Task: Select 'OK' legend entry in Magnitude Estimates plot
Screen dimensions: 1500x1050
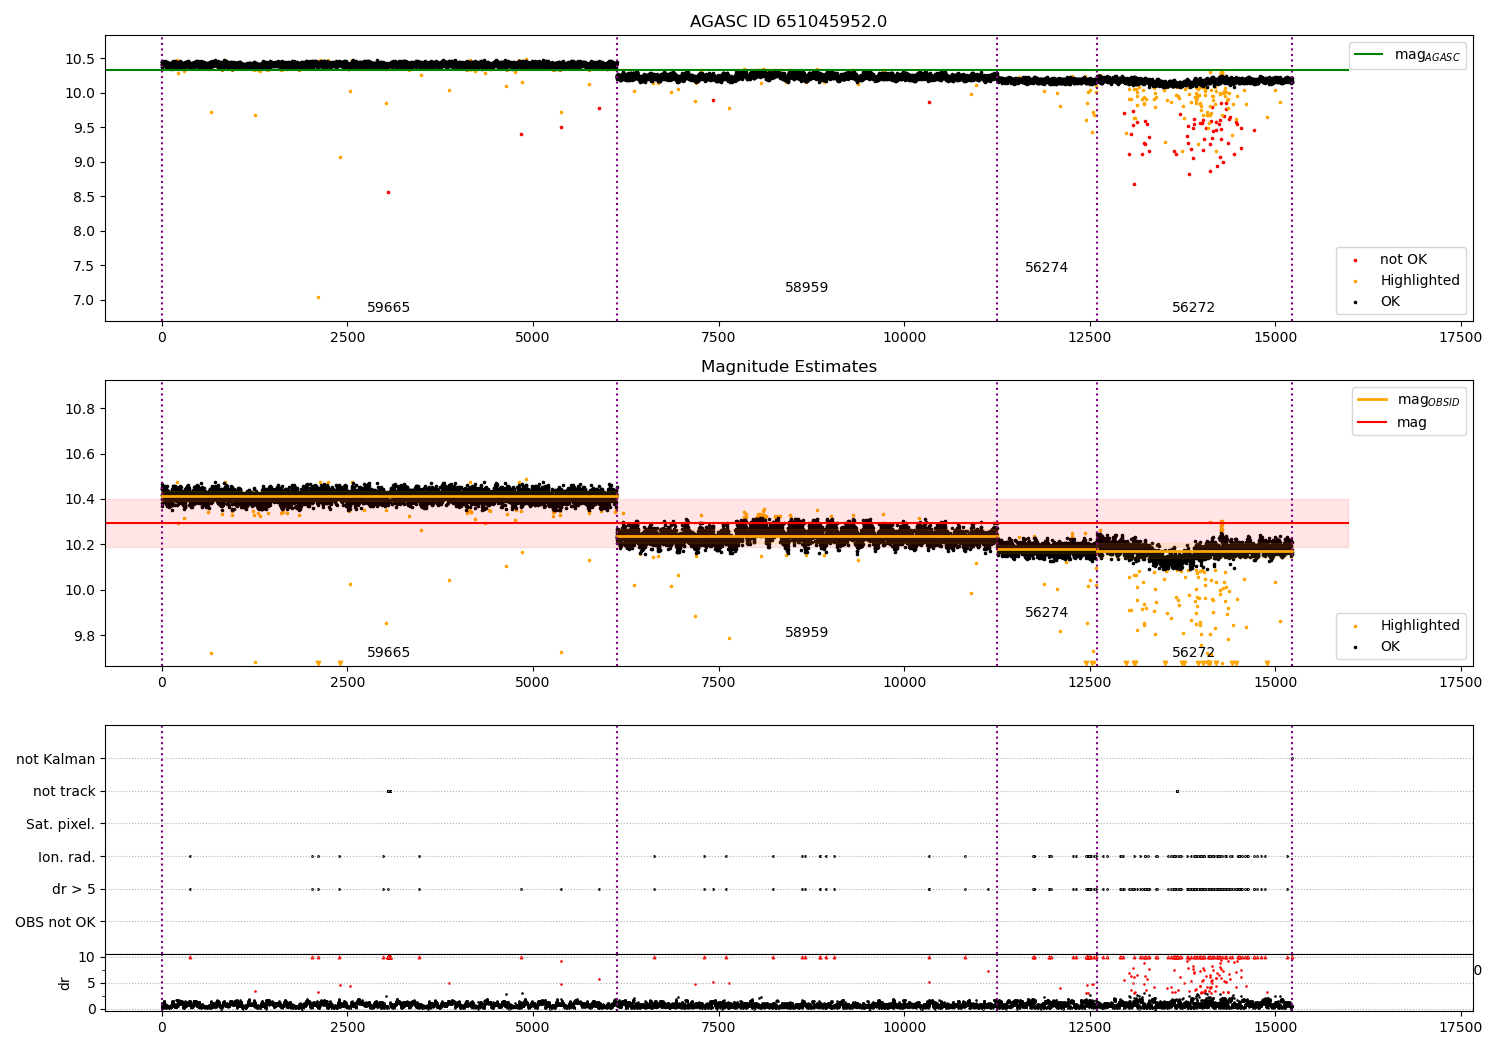Action: pyautogui.click(x=1390, y=647)
